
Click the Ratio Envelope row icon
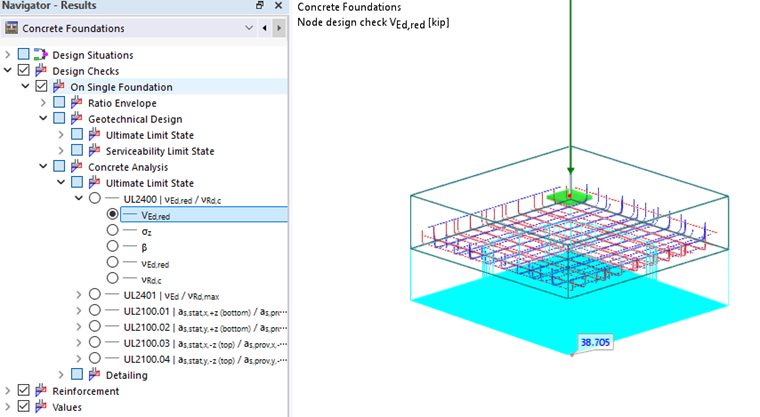pyautogui.click(x=77, y=102)
